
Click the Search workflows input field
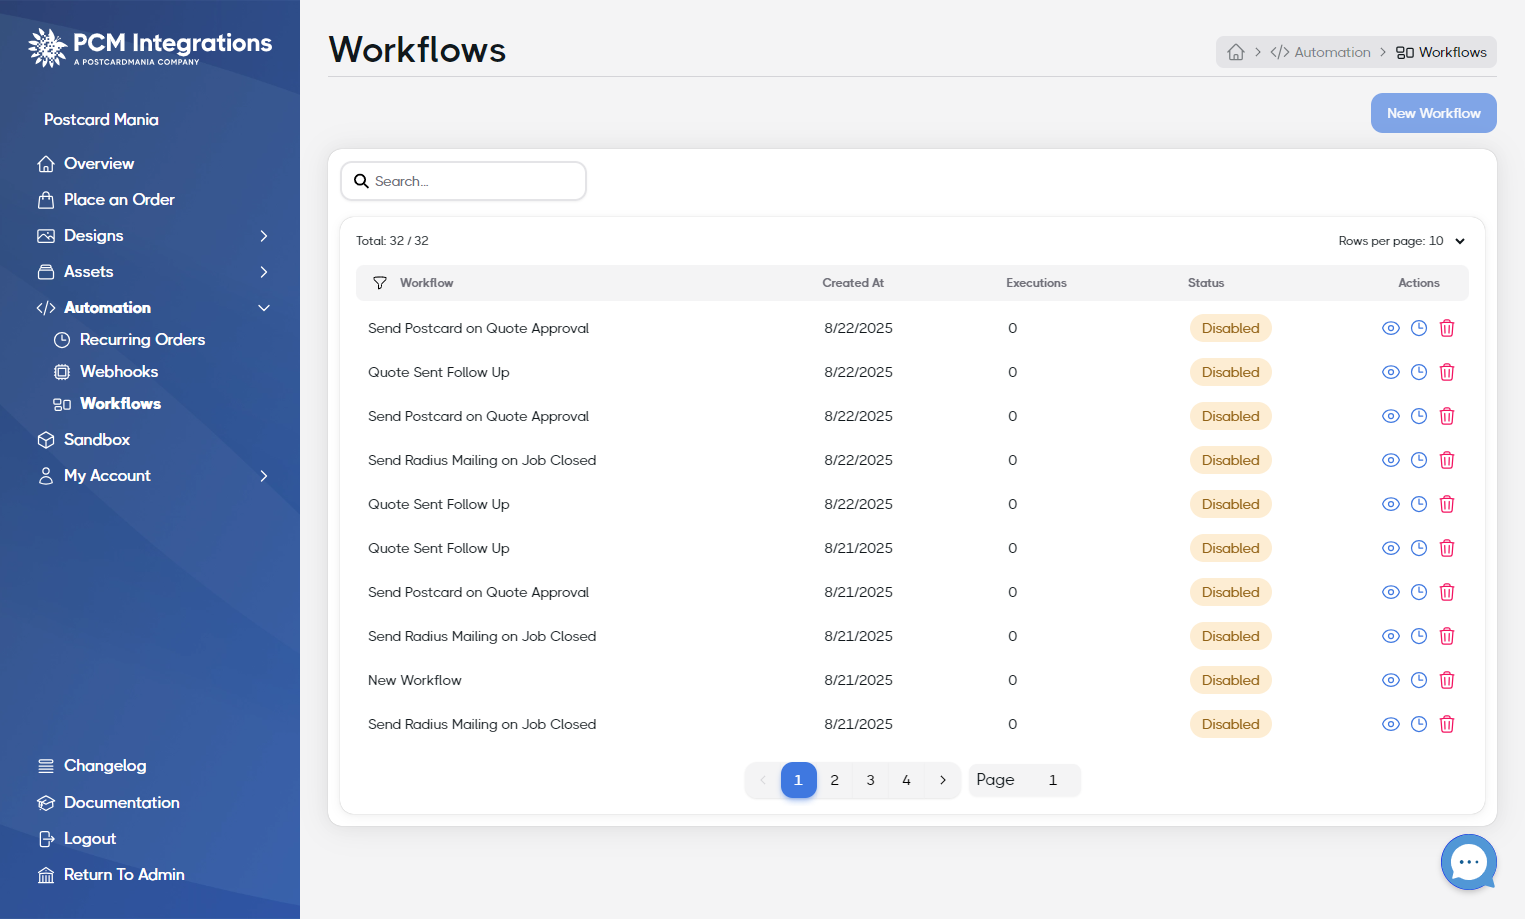point(463,181)
